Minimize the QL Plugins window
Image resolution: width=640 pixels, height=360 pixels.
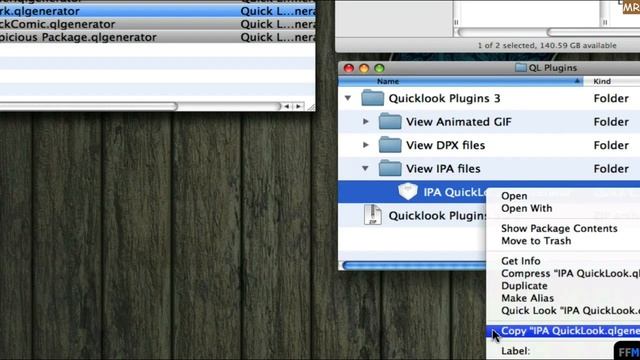pos(364,68)
